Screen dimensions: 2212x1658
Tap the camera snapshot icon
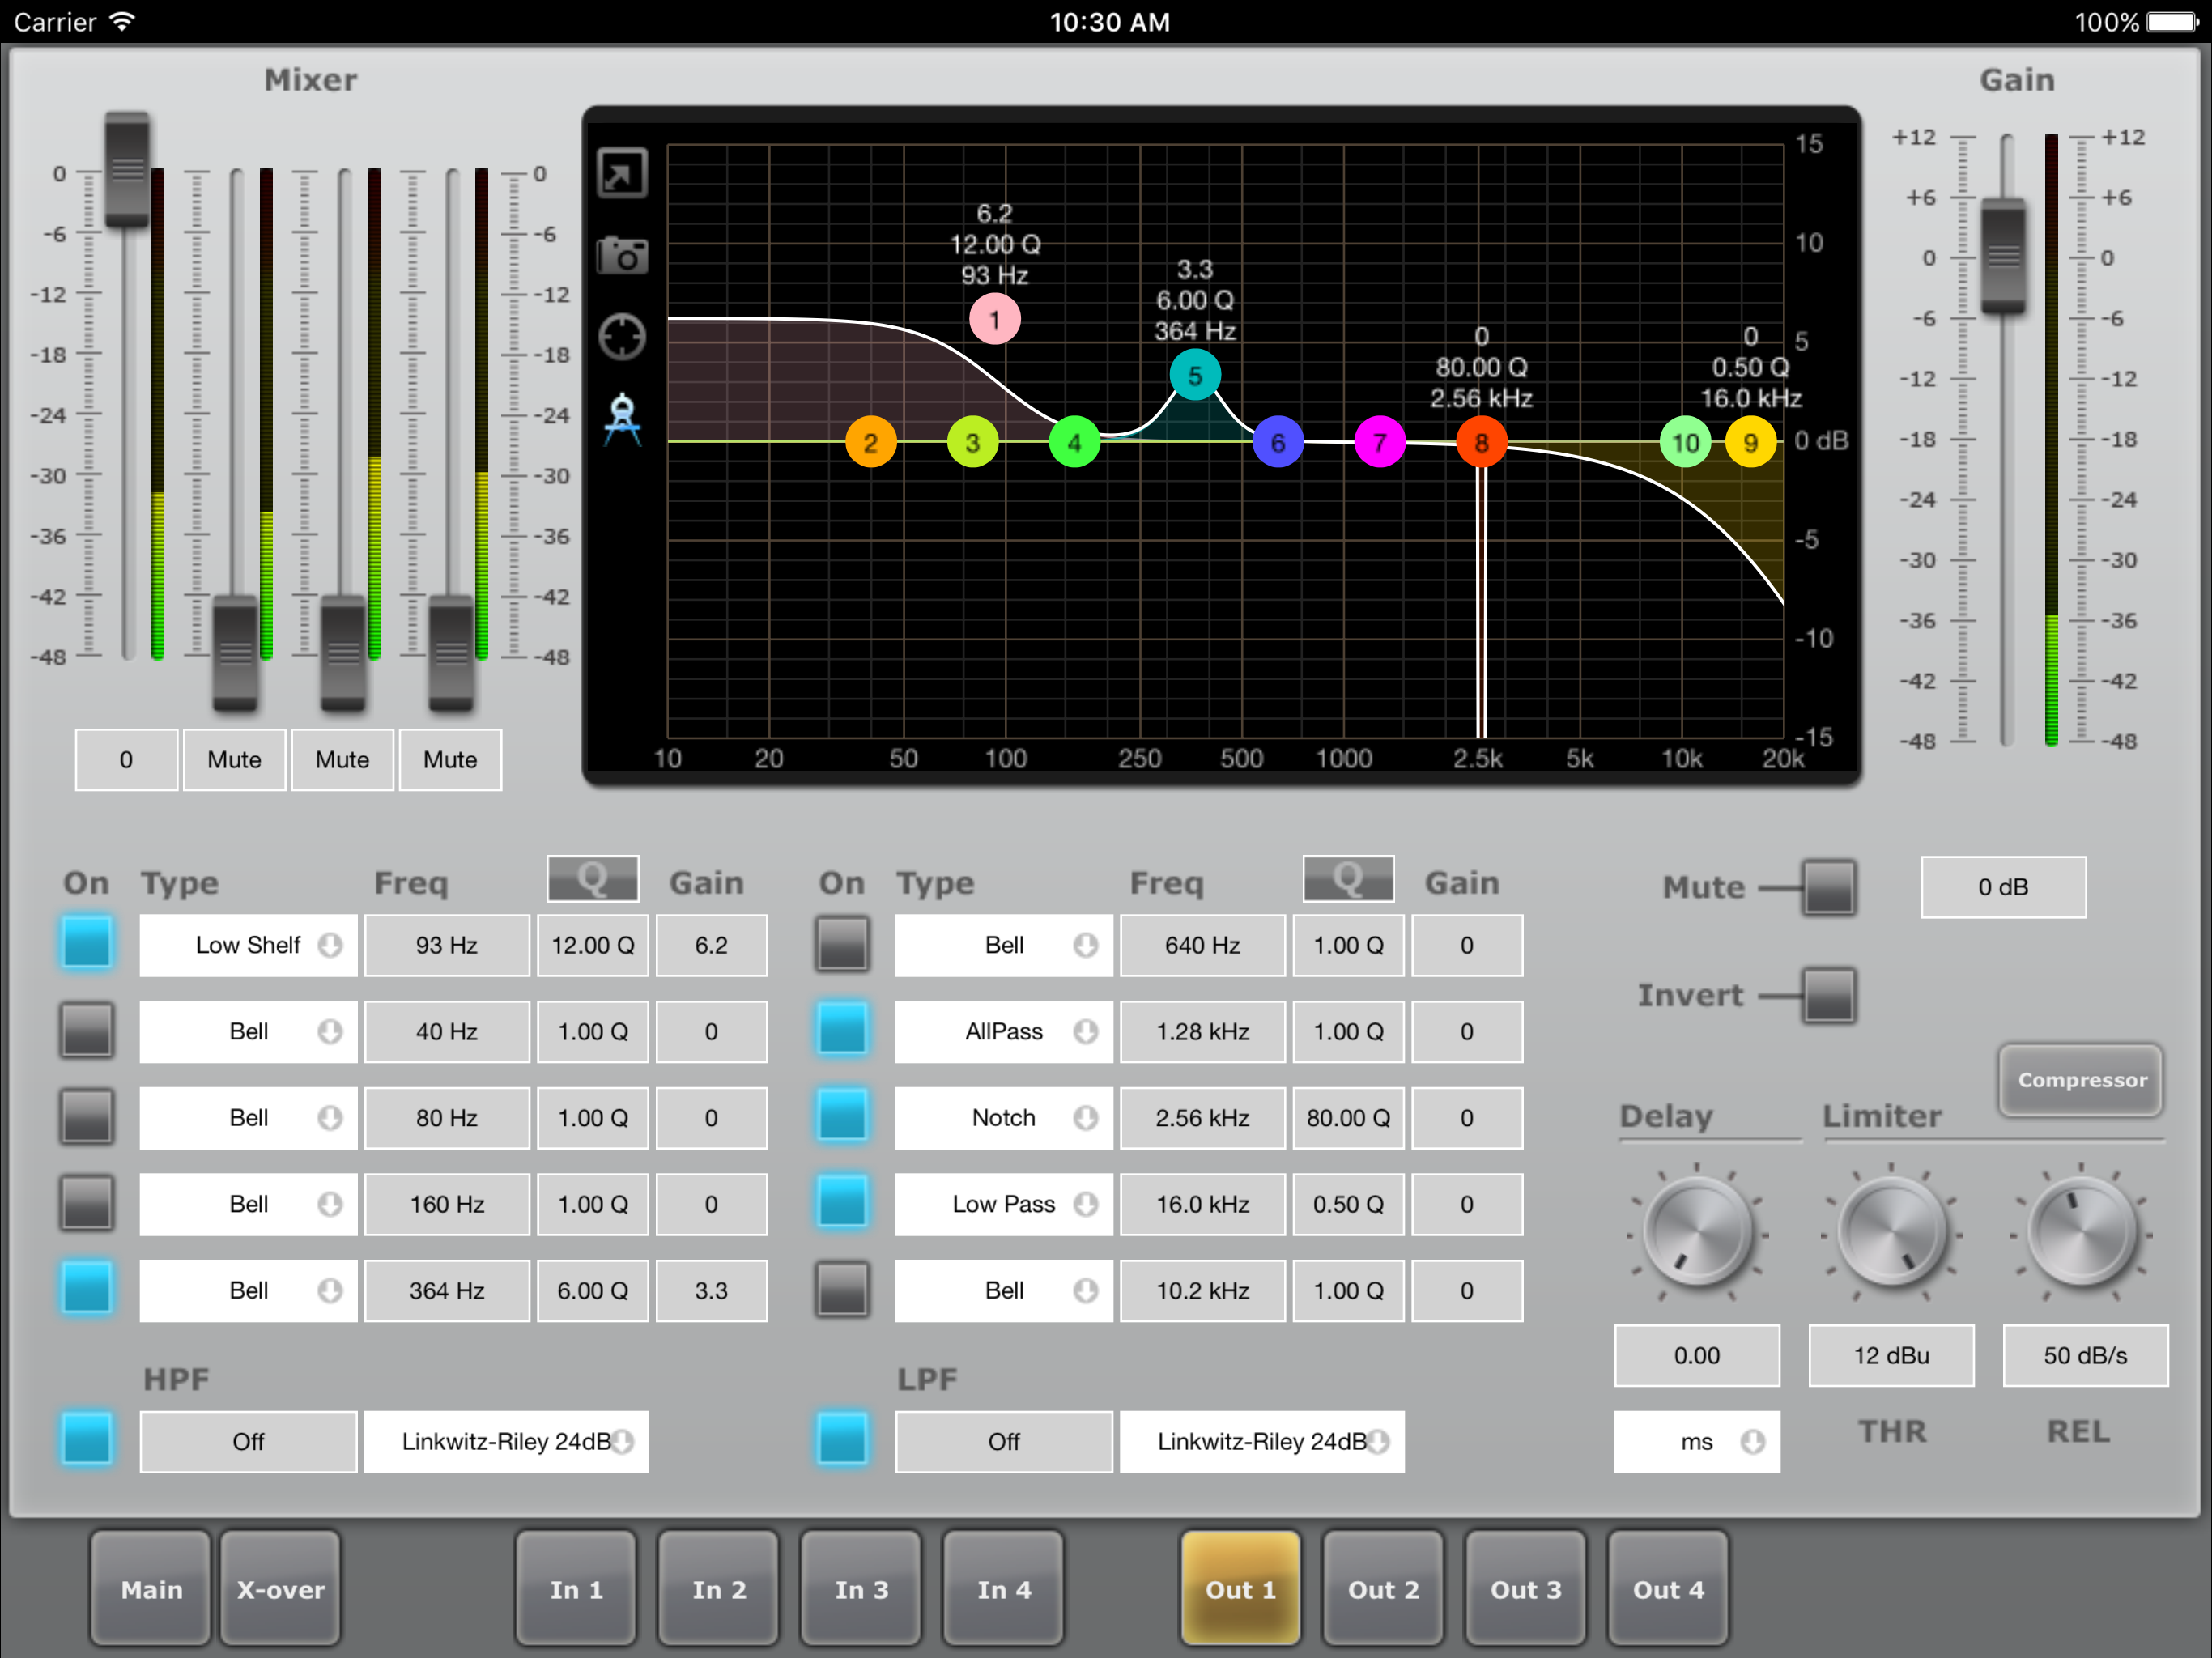[622, 256]
